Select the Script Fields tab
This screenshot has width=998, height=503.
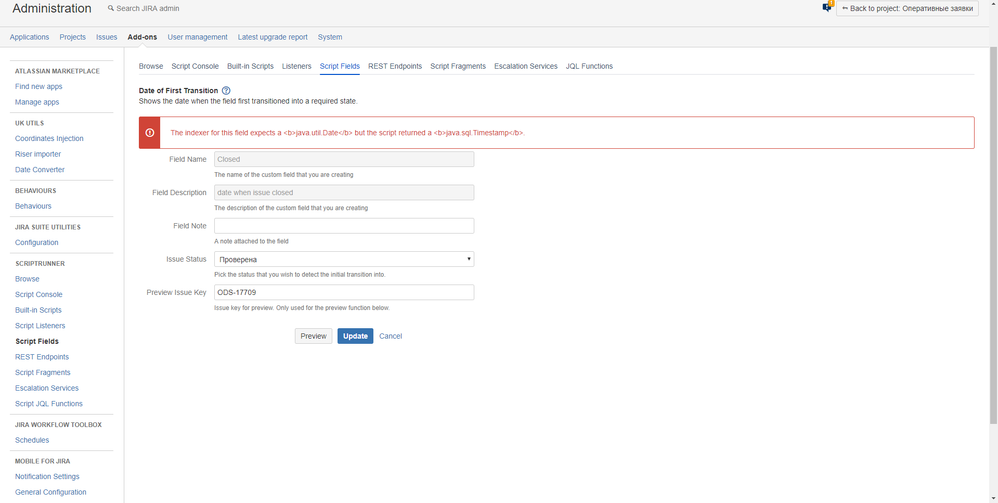point(340,66)
